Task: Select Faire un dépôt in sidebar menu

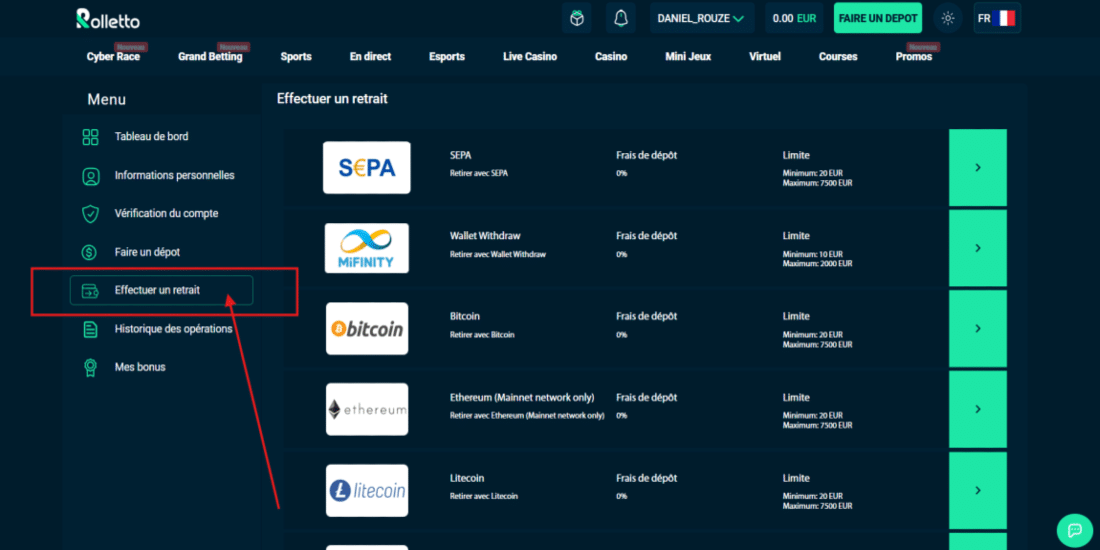Action: 147,252
